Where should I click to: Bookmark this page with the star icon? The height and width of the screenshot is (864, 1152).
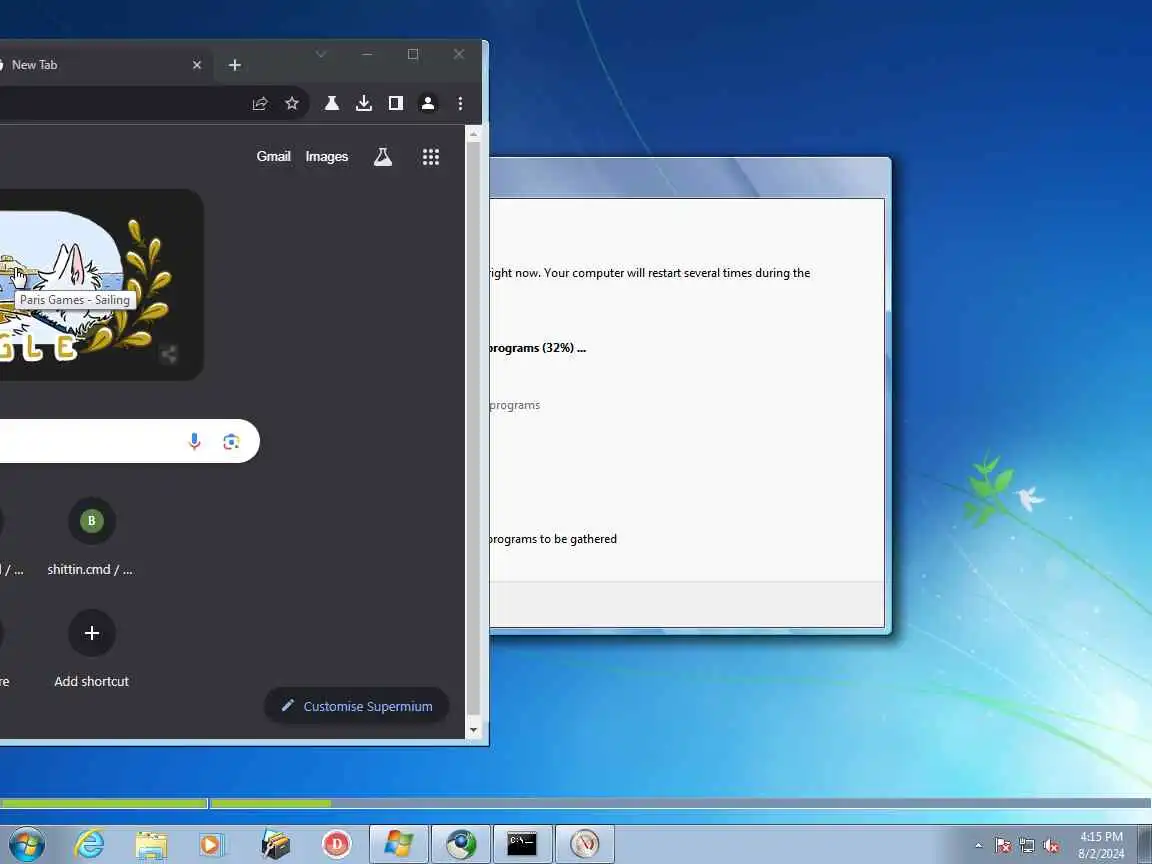pos(292,104)
